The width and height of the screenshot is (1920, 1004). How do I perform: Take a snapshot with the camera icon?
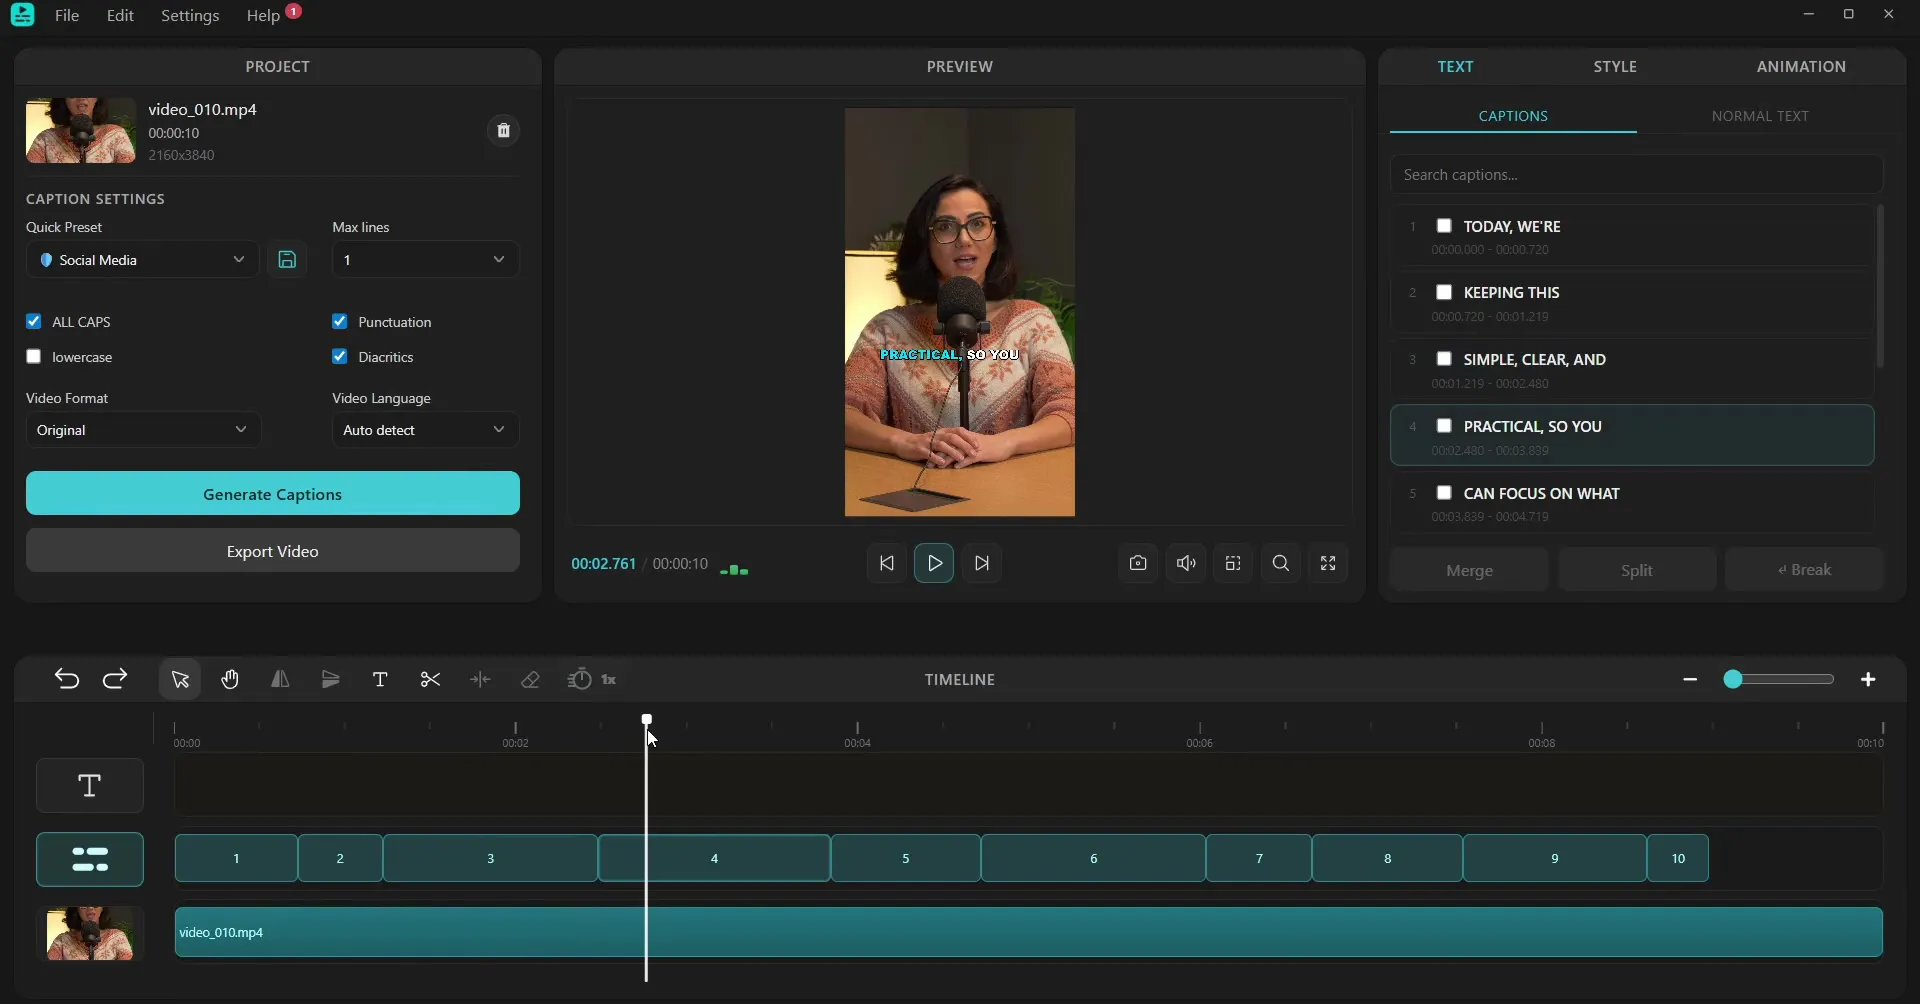point(1138,564)
